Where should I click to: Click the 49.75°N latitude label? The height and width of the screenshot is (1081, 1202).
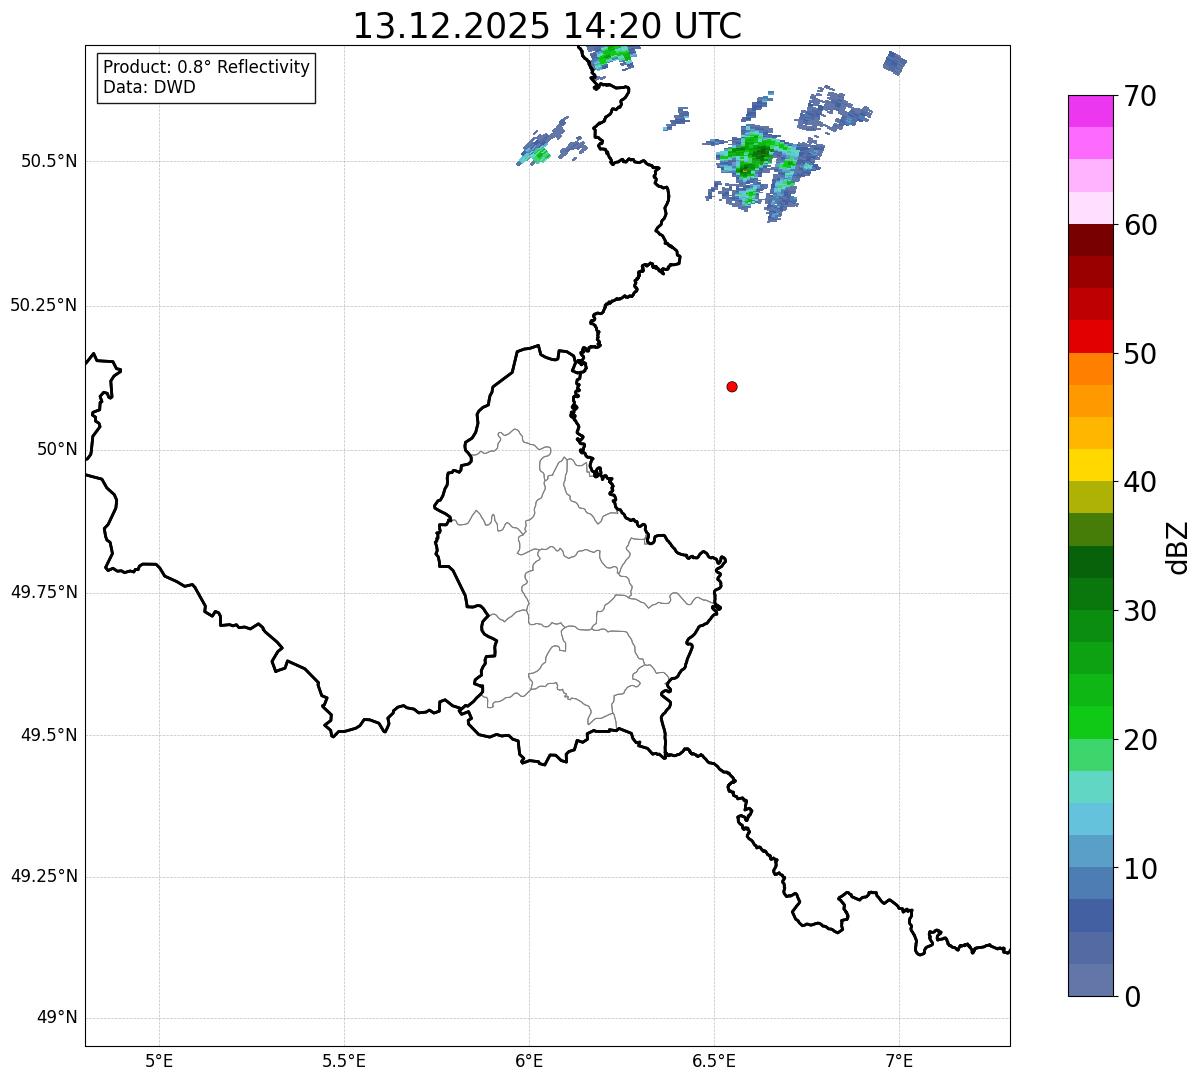pyautogui.click(x=43, y=592)
